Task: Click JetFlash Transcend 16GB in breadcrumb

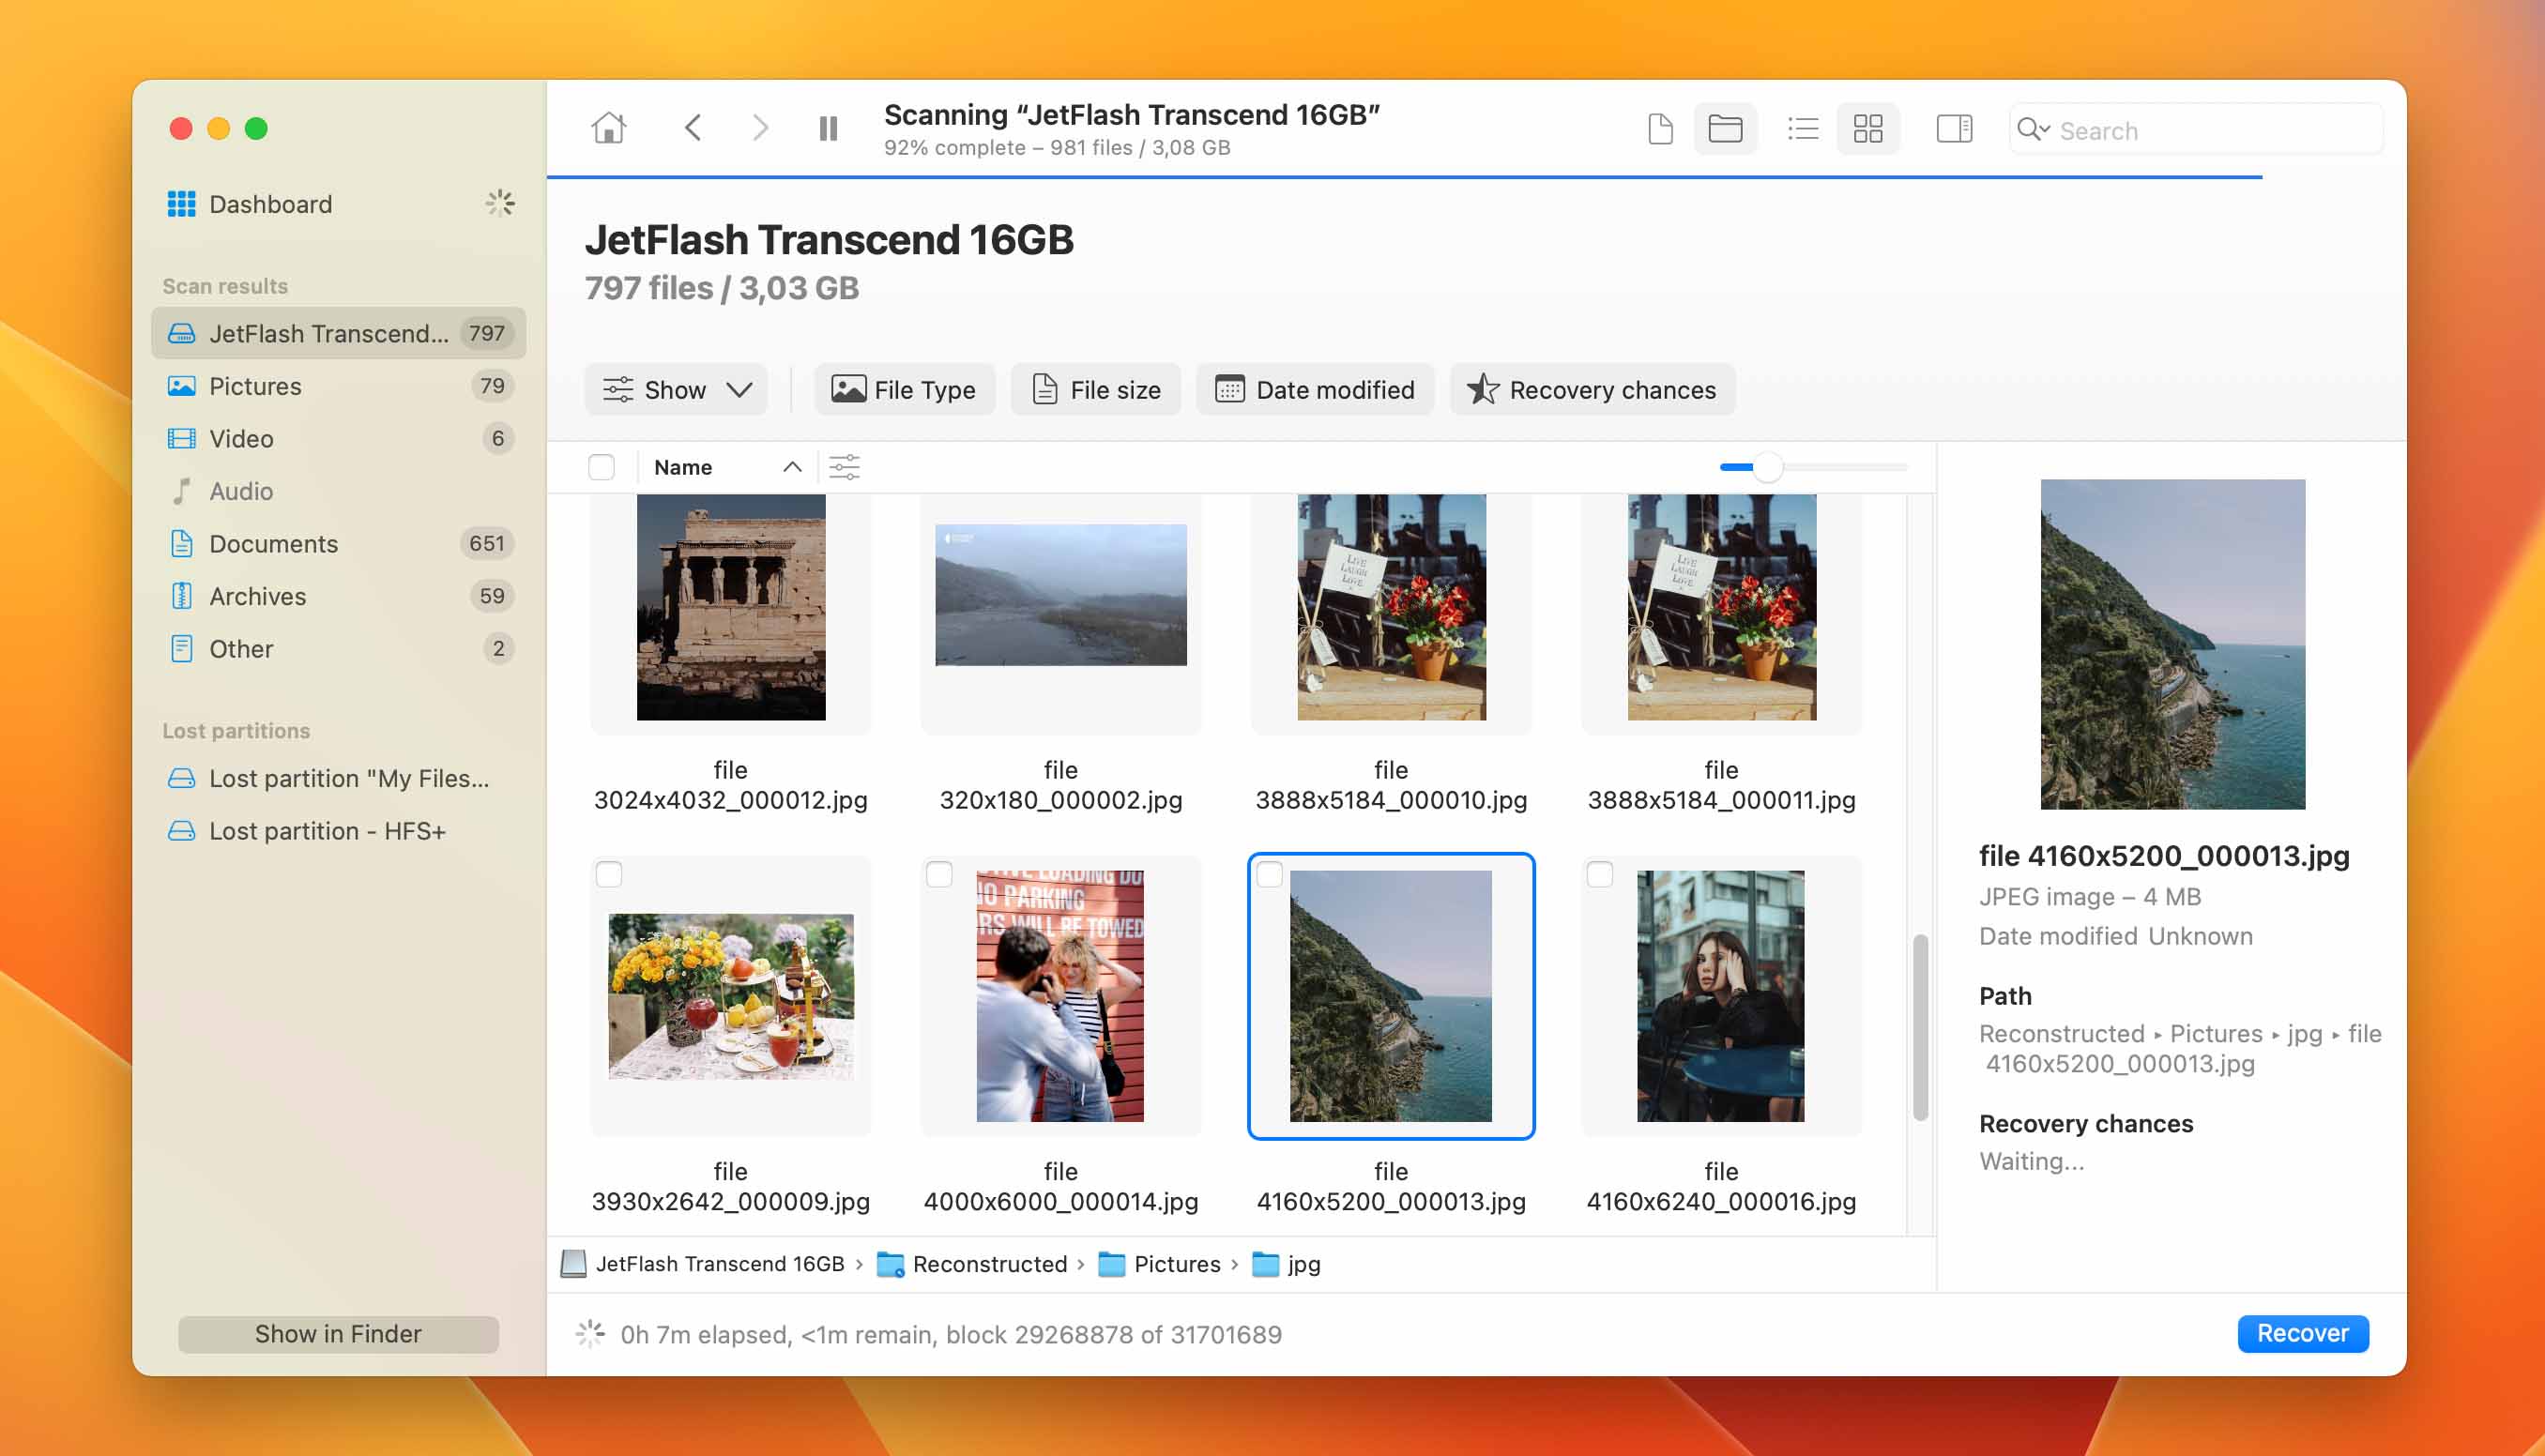Action: (702, 1264)
